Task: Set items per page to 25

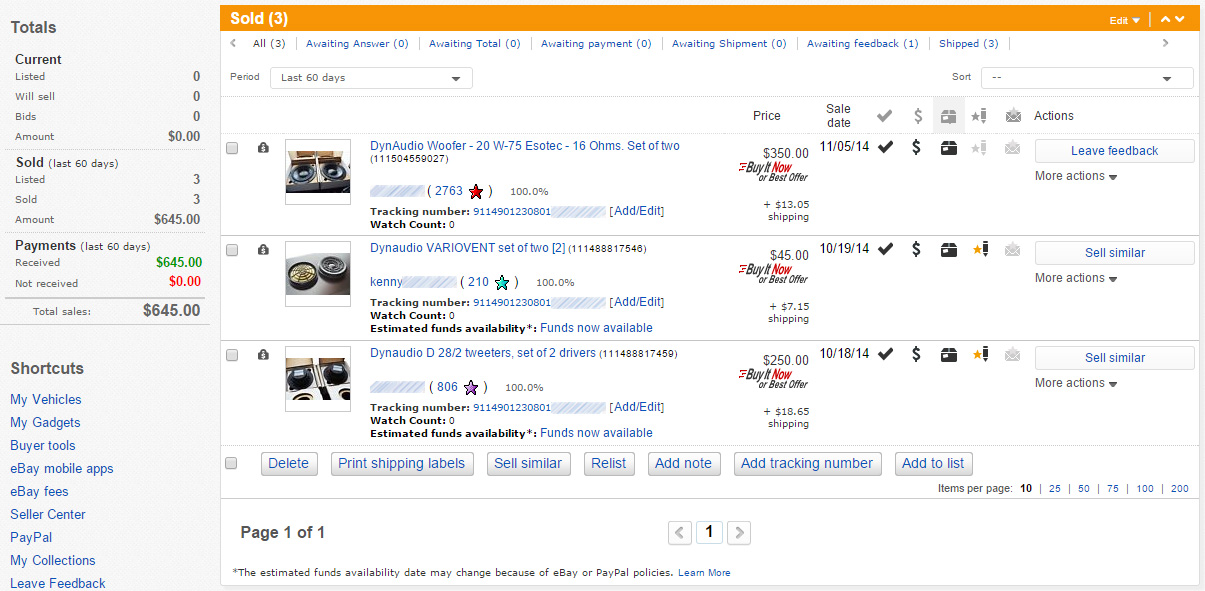Action: point(1054,489)
